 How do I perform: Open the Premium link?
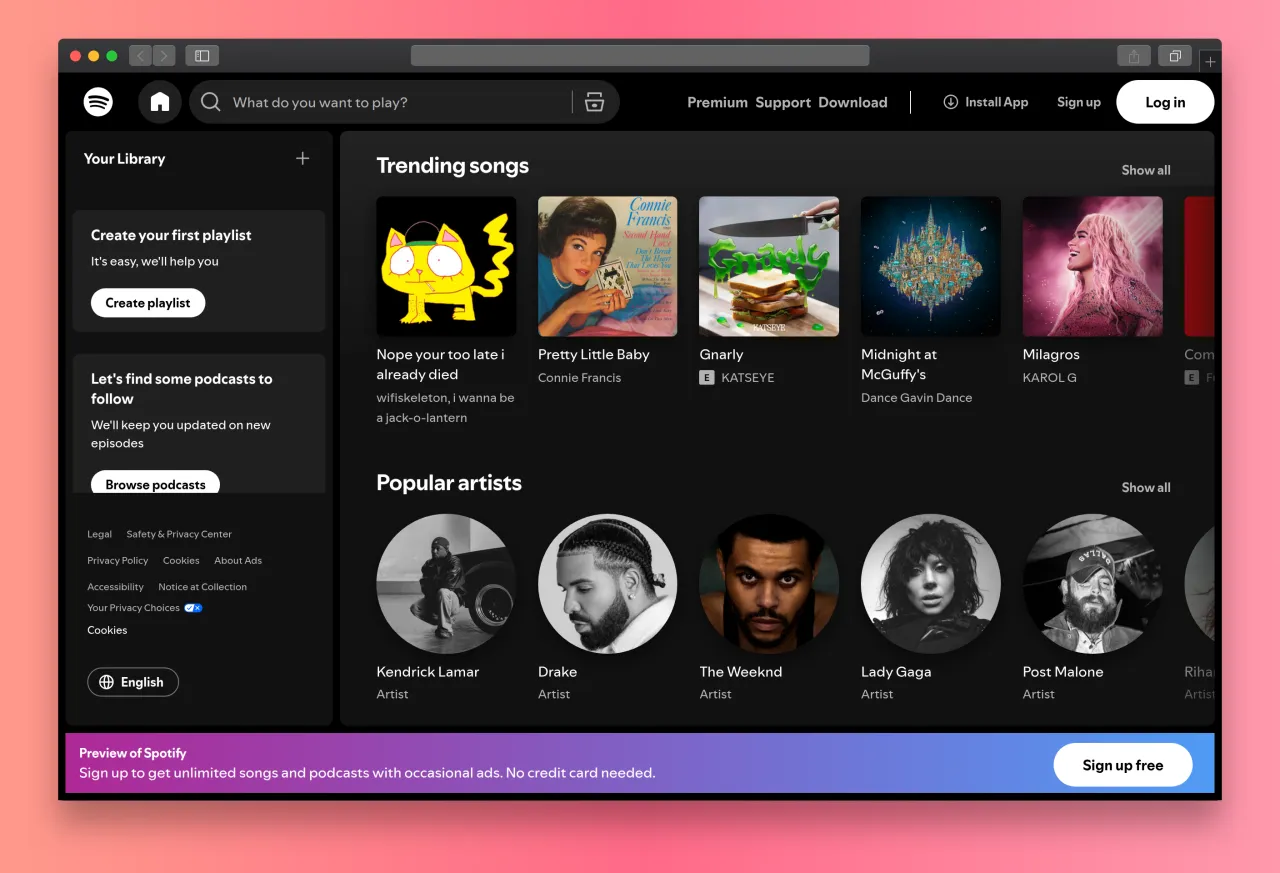[717, 102]
